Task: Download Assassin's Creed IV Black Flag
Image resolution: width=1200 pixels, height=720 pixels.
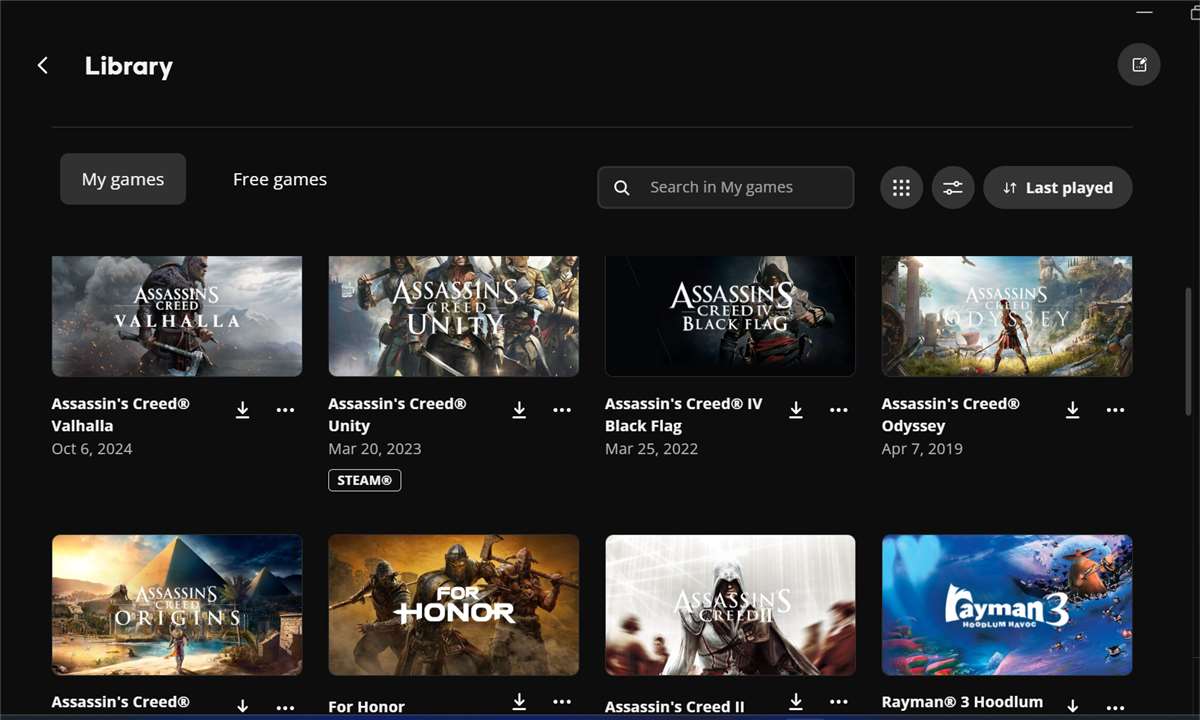Action: (x=796, y=410)
